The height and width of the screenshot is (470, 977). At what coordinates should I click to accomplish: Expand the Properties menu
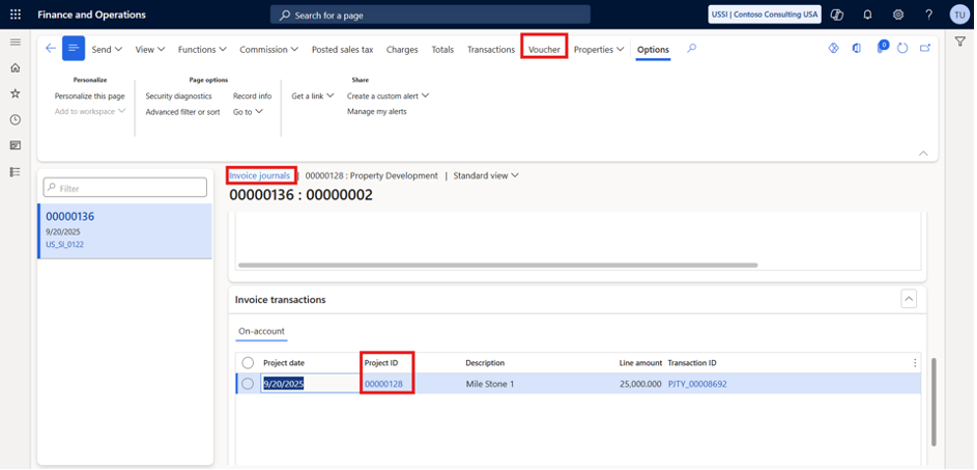coord(599,49)
